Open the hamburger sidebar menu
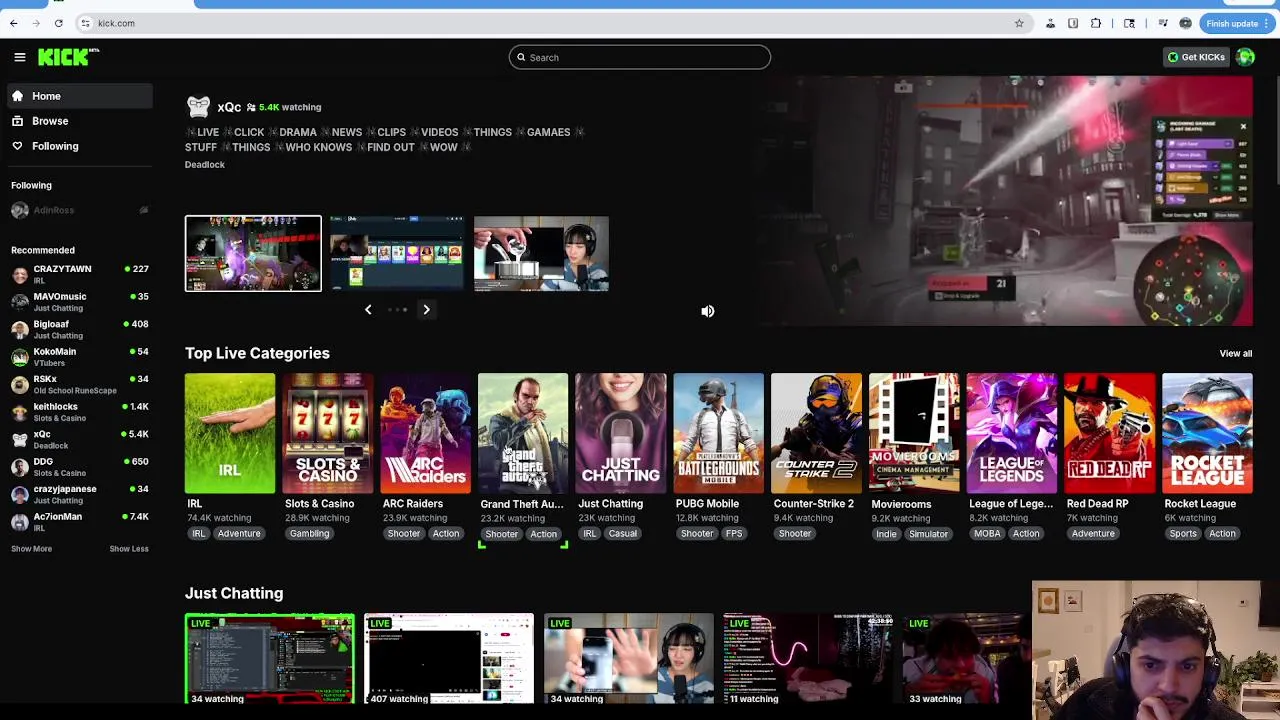 [20, 57]
